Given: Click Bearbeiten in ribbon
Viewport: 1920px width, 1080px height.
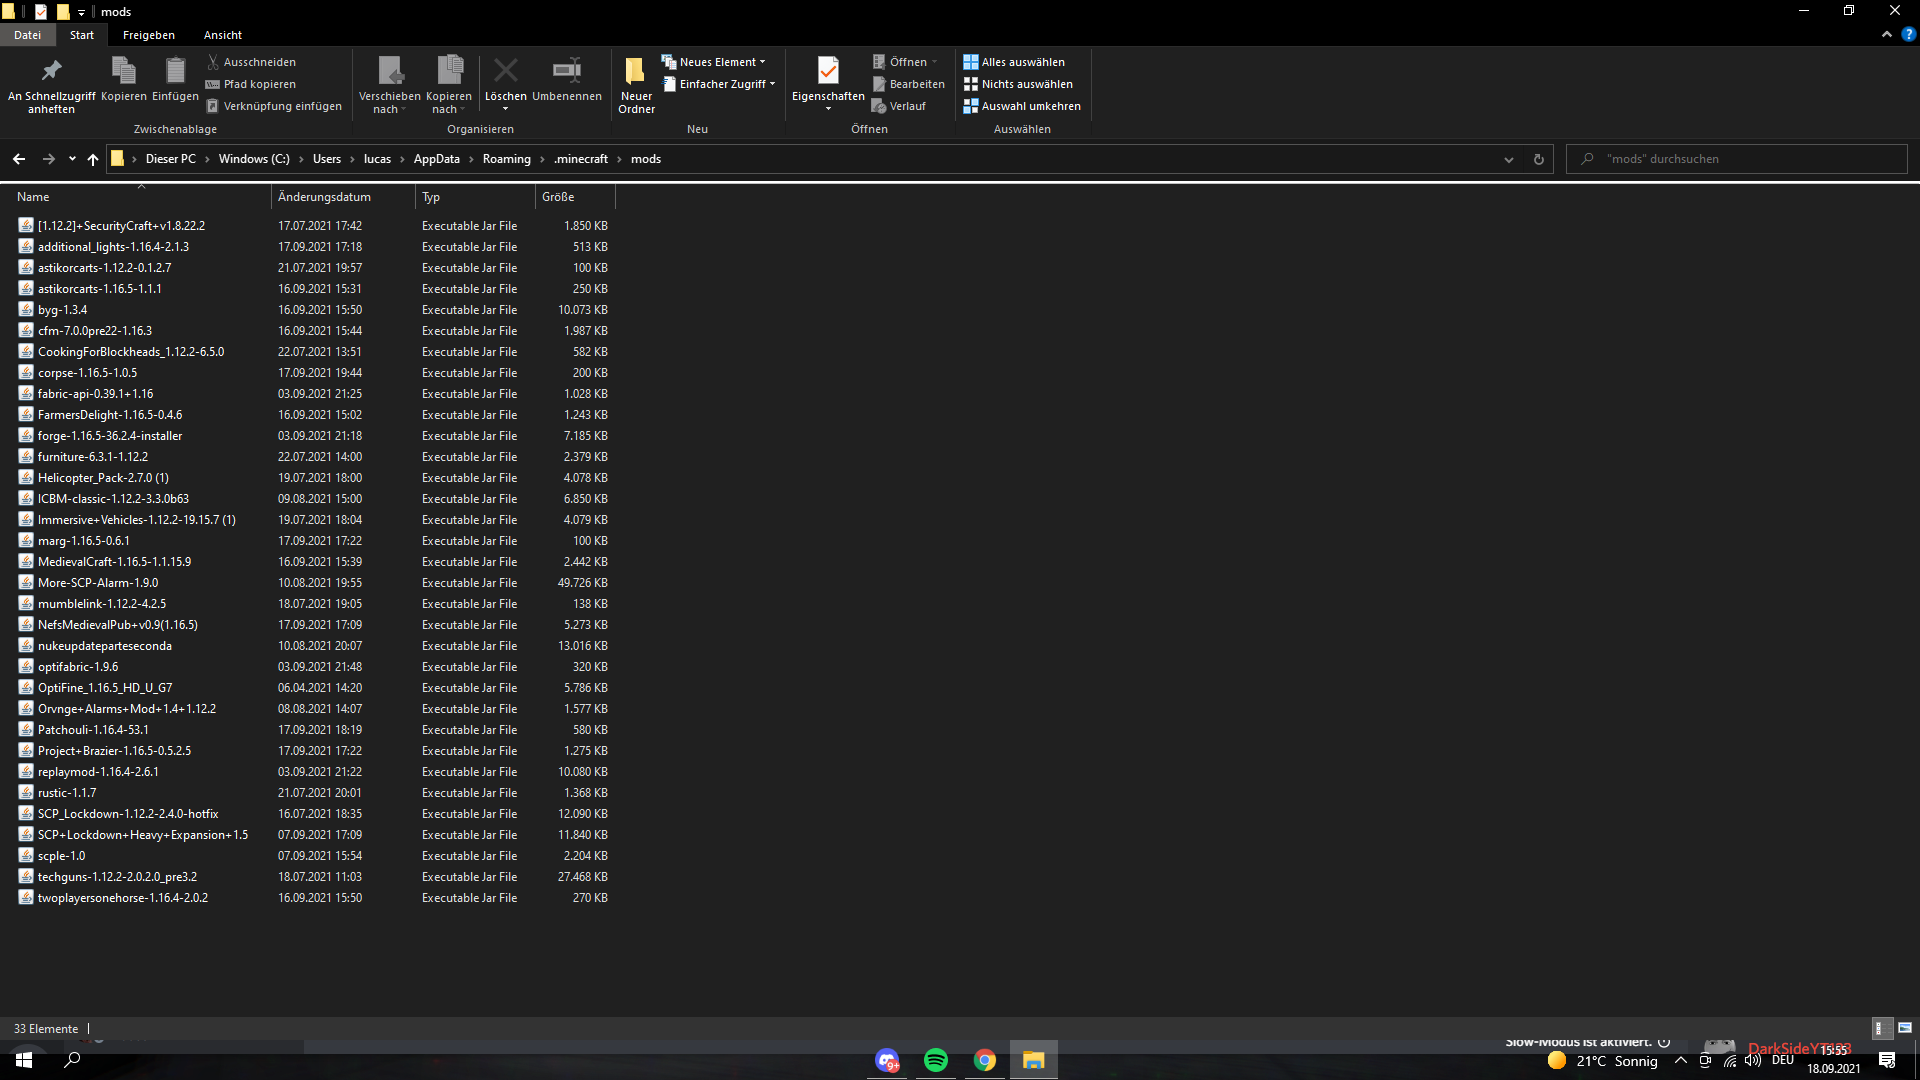Looking at the screenshot, I should pyautogui.click(x=908, y=84).
